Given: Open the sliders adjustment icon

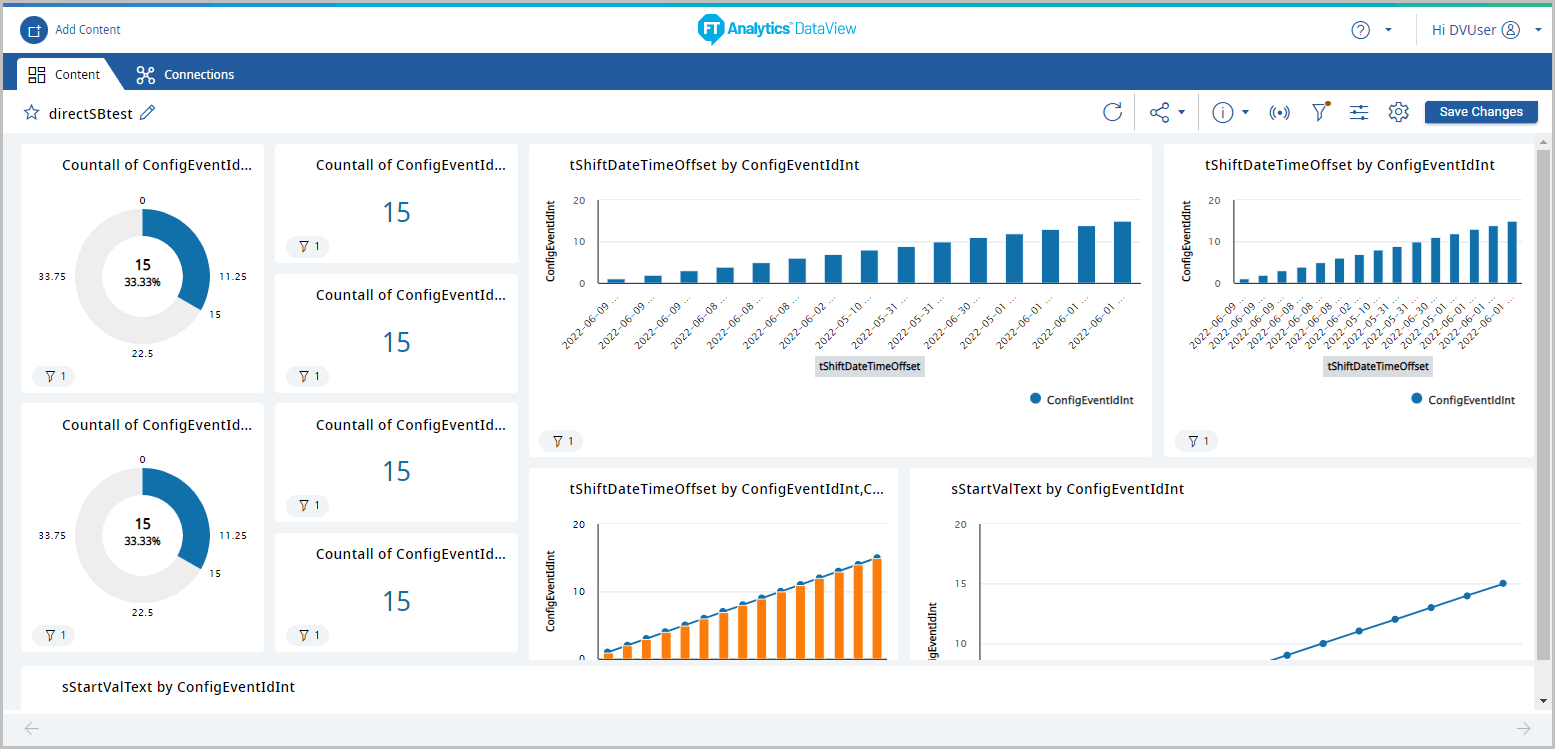Looking at the screenshot, I should point(1359,112).
